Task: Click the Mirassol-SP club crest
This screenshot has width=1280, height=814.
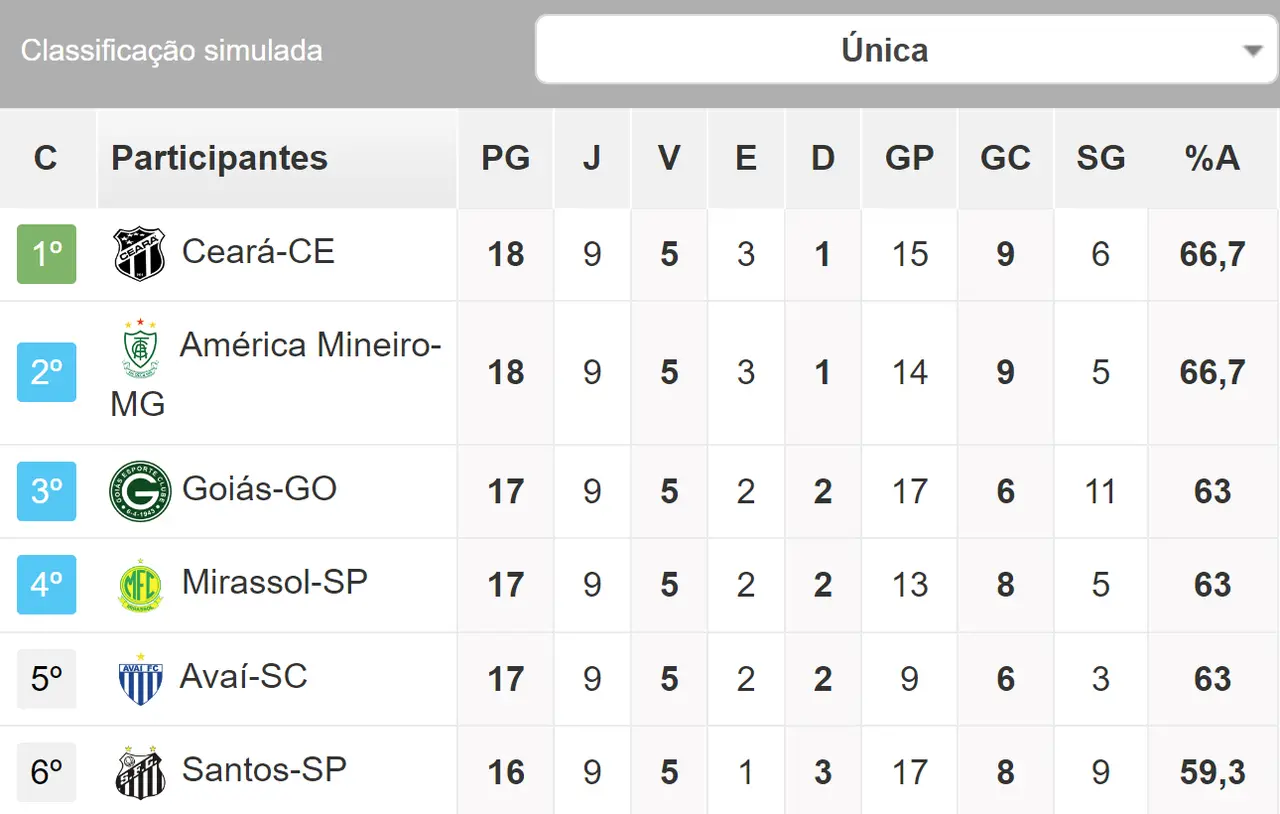Action: 140,585
